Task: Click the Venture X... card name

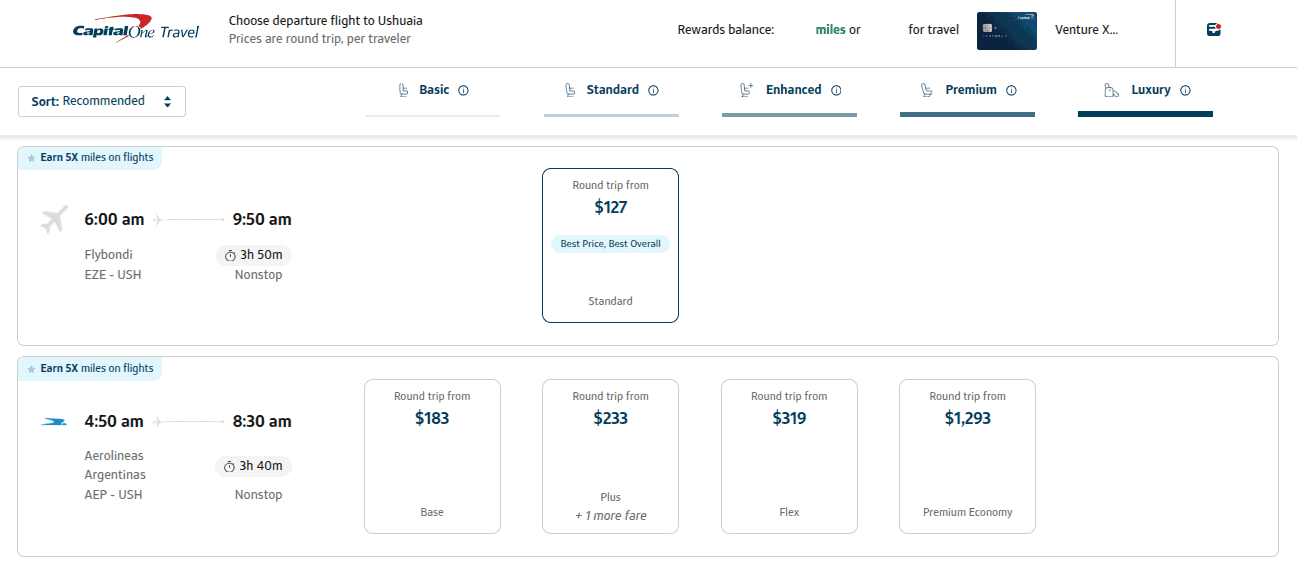Action: [1086, 30]
